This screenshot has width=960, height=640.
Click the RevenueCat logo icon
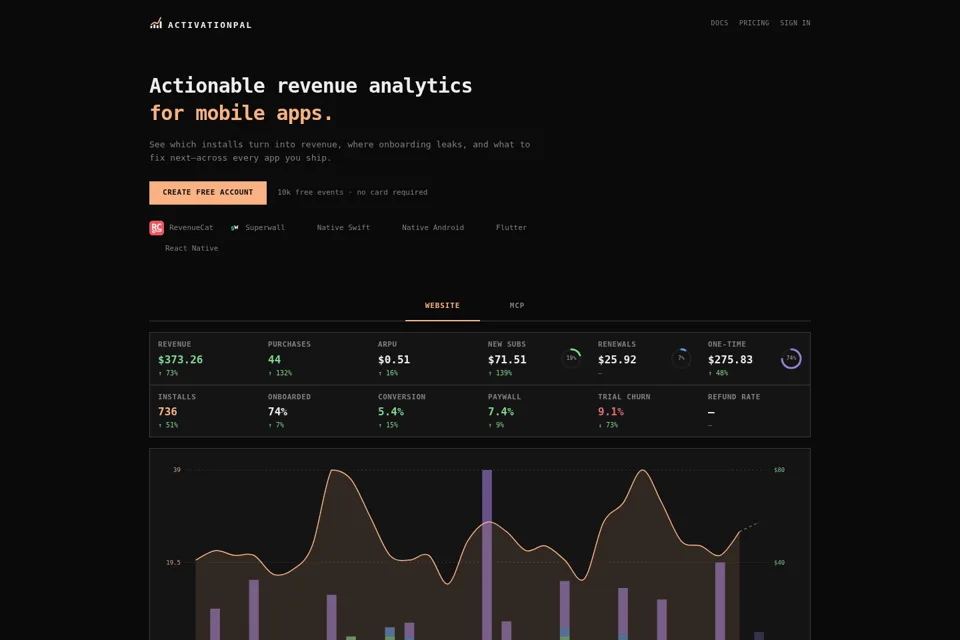[x=157, y=228]
